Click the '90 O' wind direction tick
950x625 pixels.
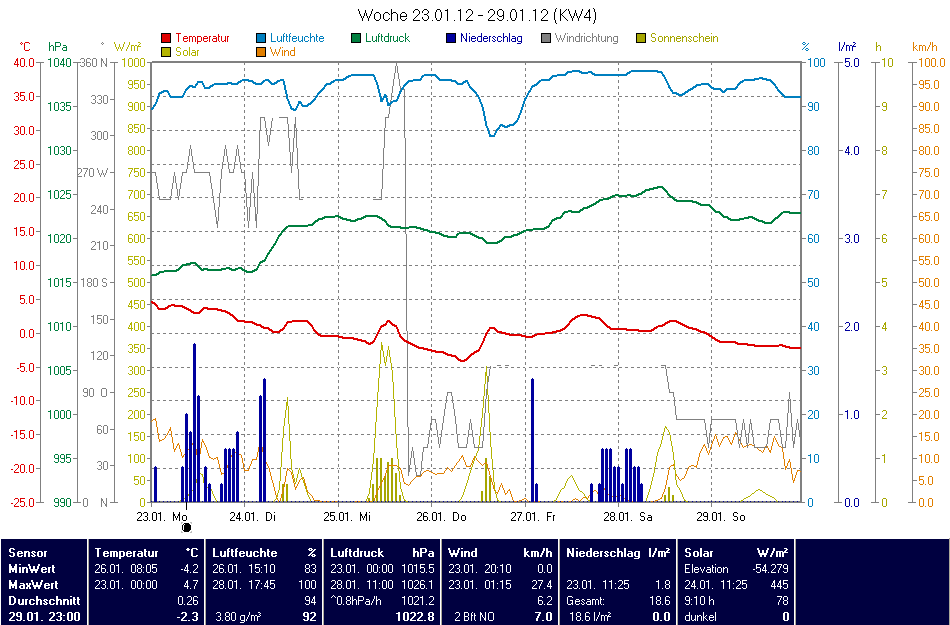click(x=96, y=392)
